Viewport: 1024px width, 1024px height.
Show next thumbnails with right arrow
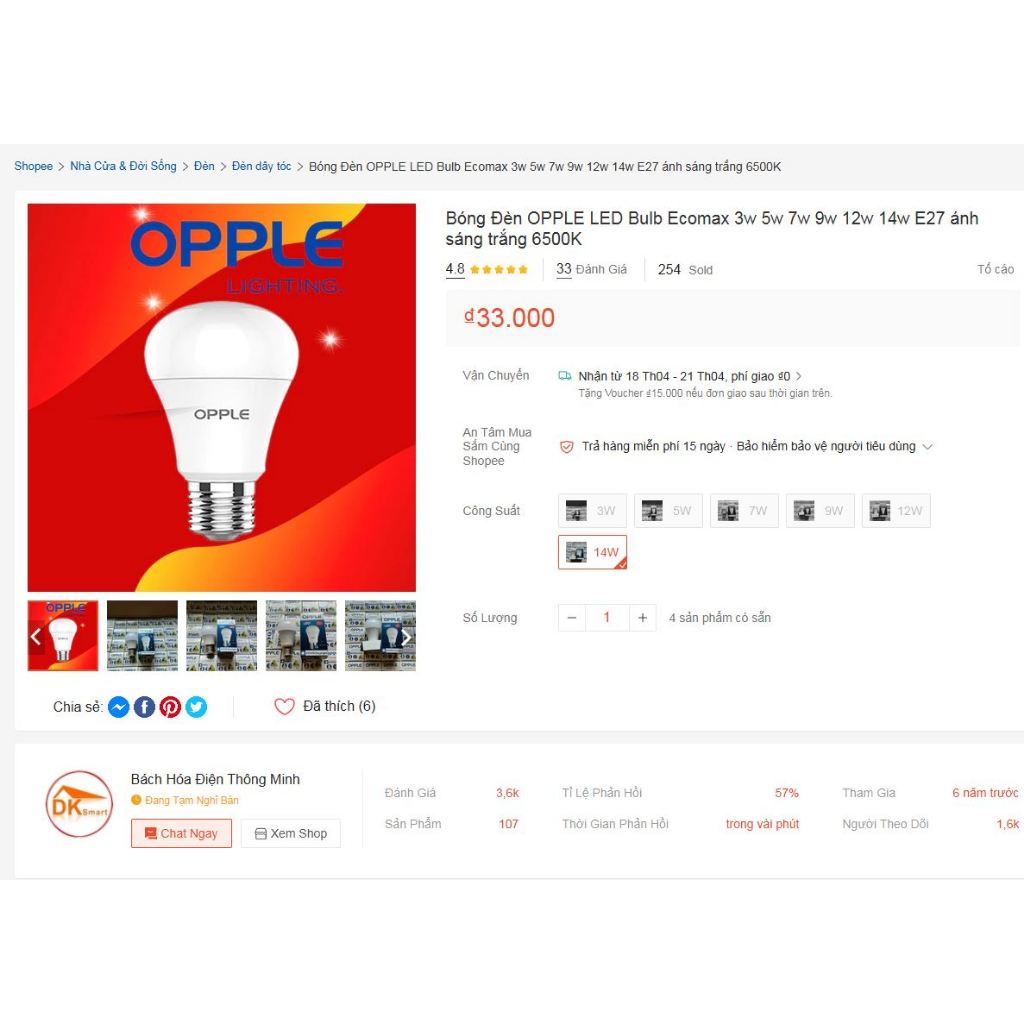pyautogui.click(x=406, y=637)
